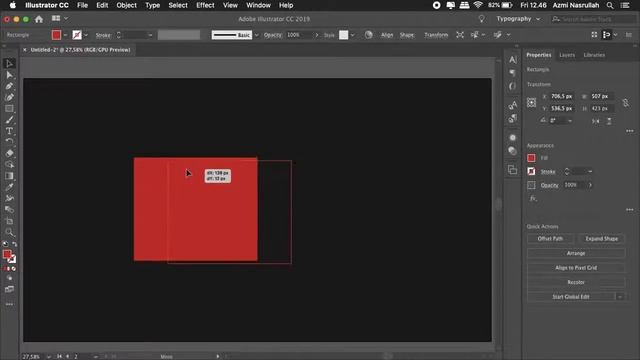640x360 pixels.
Task: Click the lightbulb Discover icon
Action: click(482, 19)
